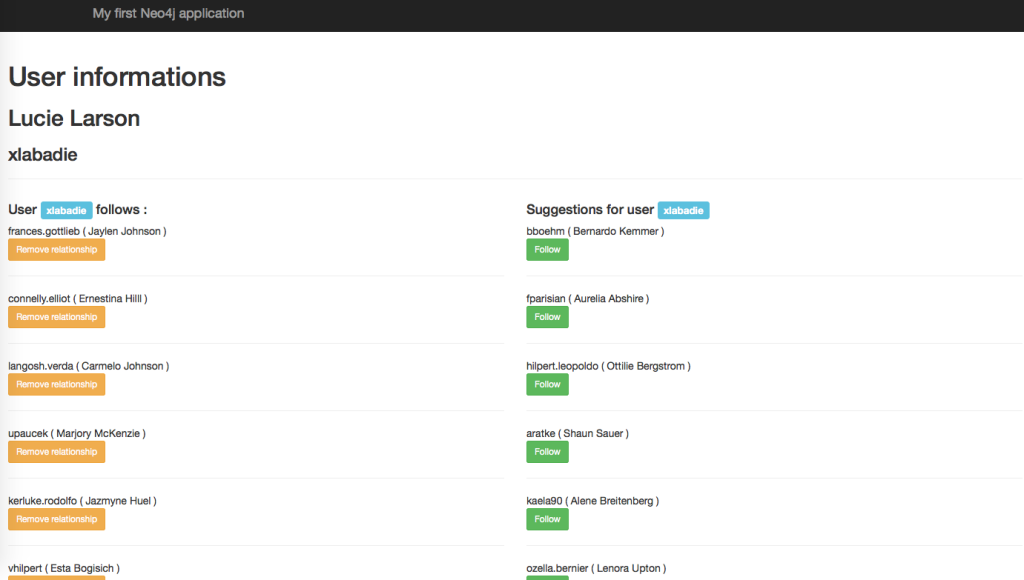Click the xlabadie badge in the suggestions heading
The image size is (1024, 580).
(683, 210)
